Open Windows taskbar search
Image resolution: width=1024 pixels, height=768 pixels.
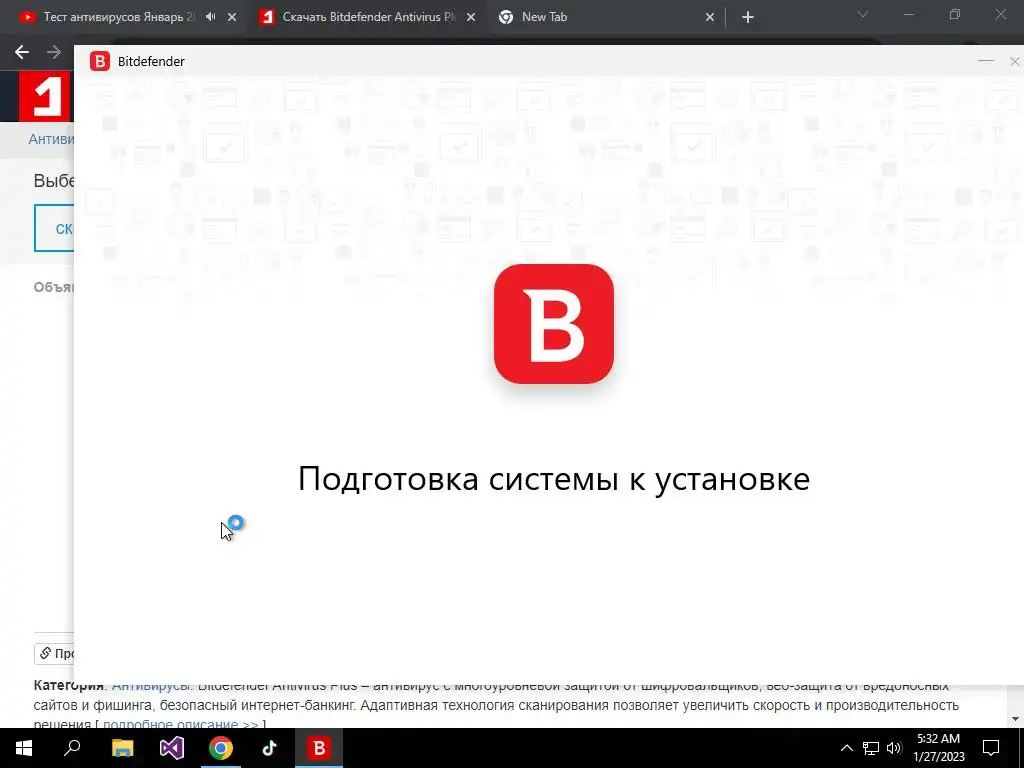(72, 748)
